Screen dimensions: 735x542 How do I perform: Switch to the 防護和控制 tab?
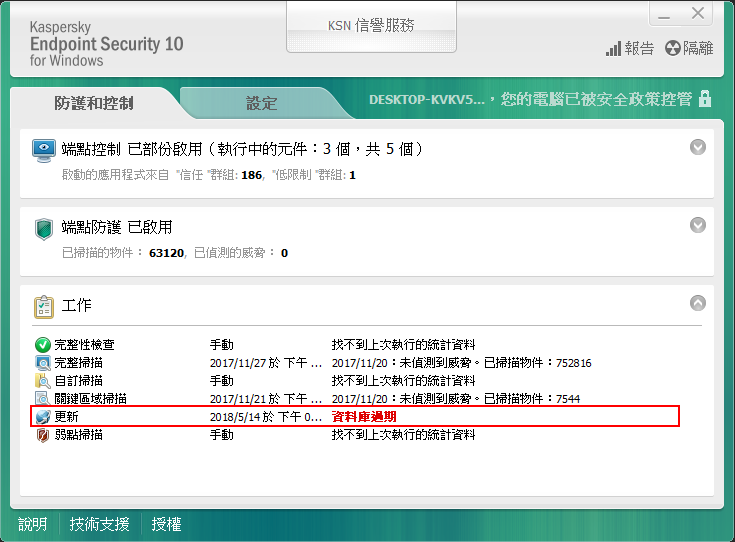coord(94,103)
